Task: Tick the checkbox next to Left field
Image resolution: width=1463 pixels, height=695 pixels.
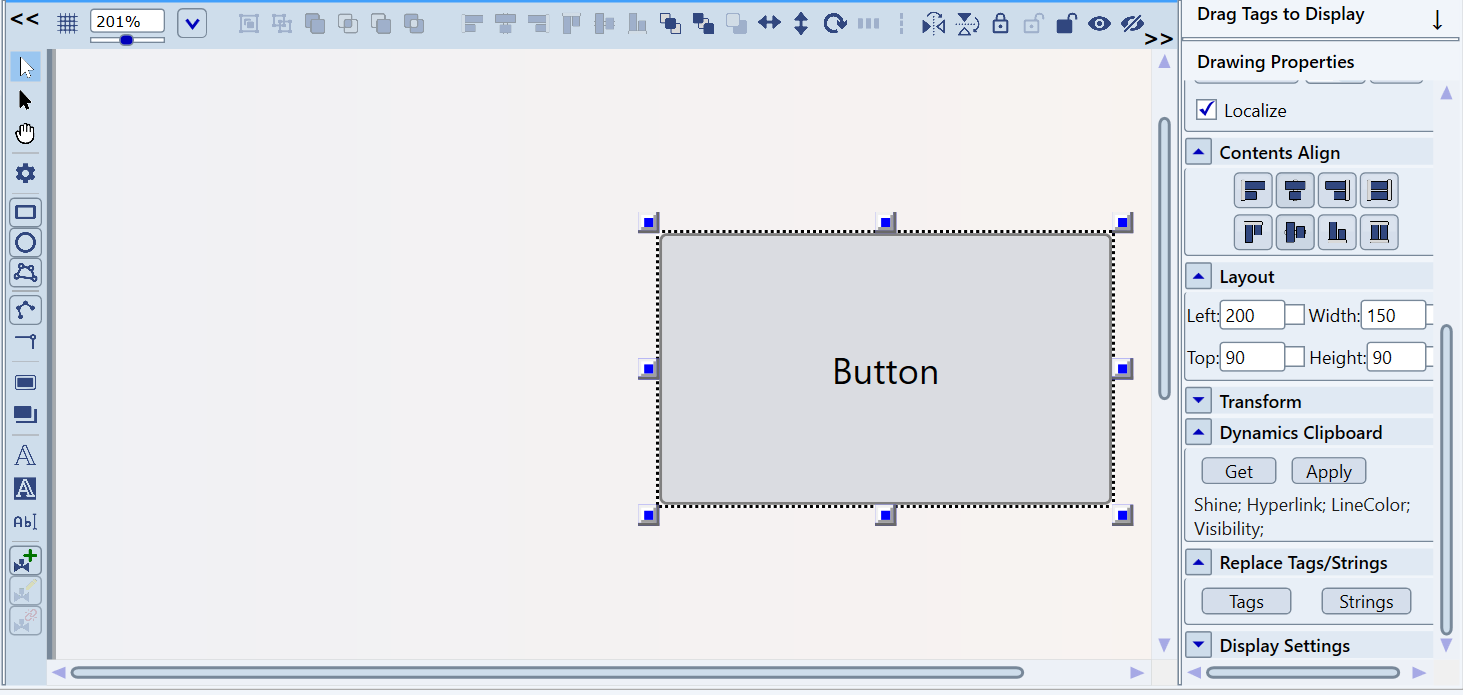Action: click(x=1295, y=315)
